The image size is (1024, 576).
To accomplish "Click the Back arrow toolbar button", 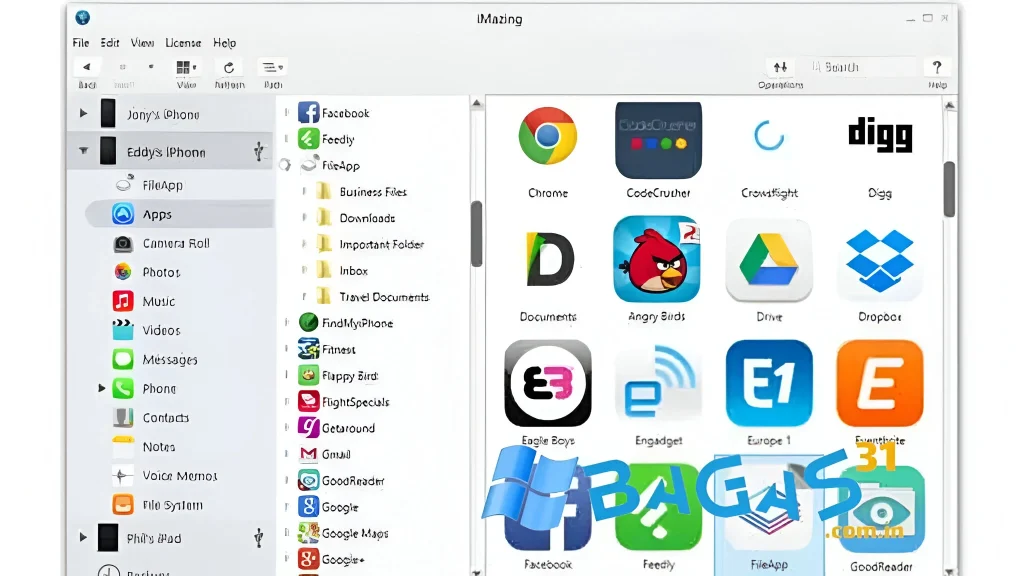I will point(86,67).
